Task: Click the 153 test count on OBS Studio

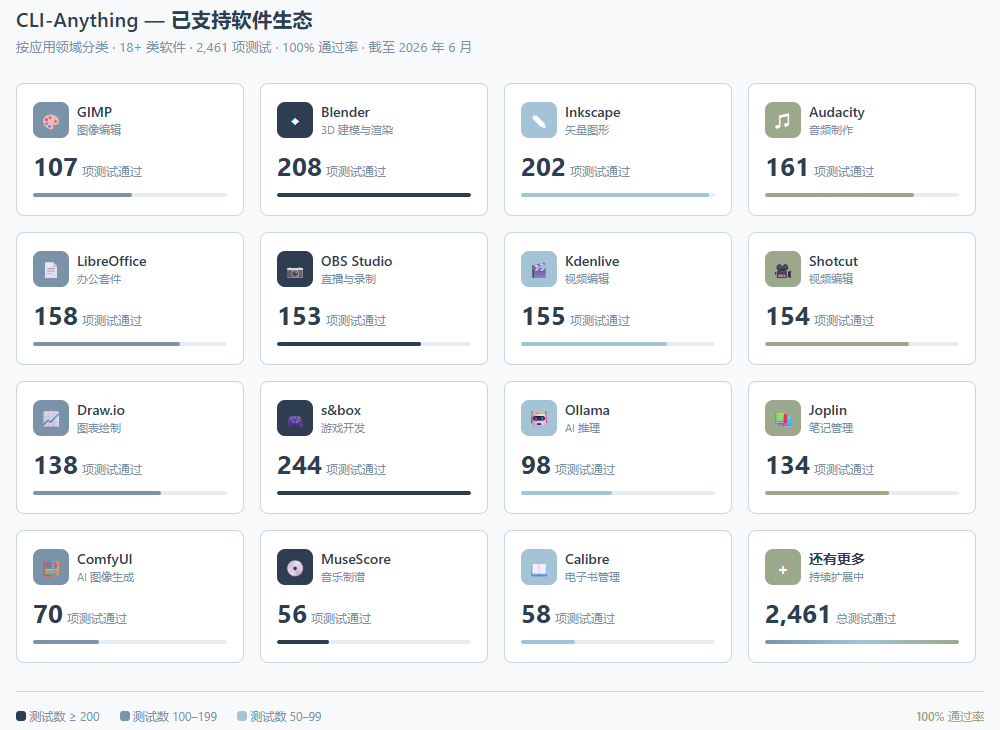Action: pos(299,317)
